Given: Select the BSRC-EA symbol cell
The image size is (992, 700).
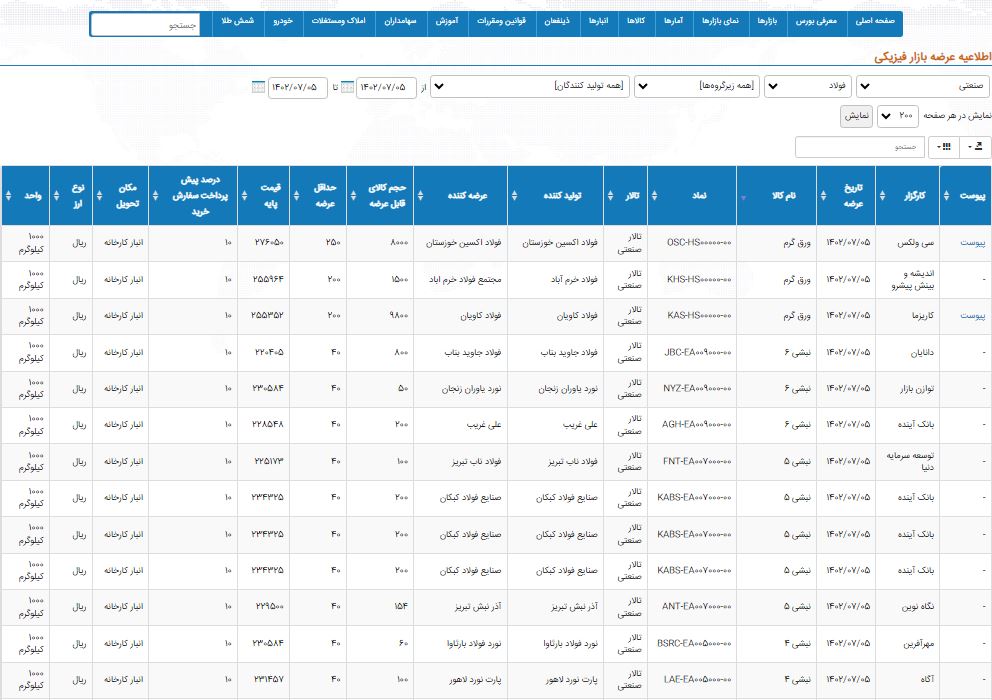Looking at the screenshot, I should point(694,643).
